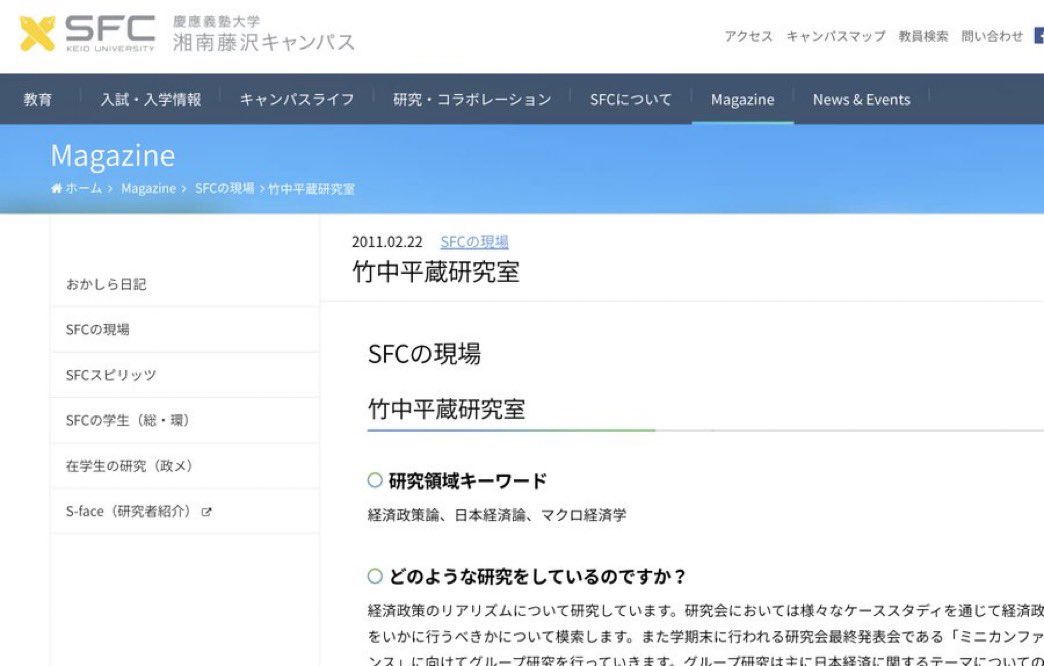Click the SFCの現場 tag beside the date

click(474, 242)
